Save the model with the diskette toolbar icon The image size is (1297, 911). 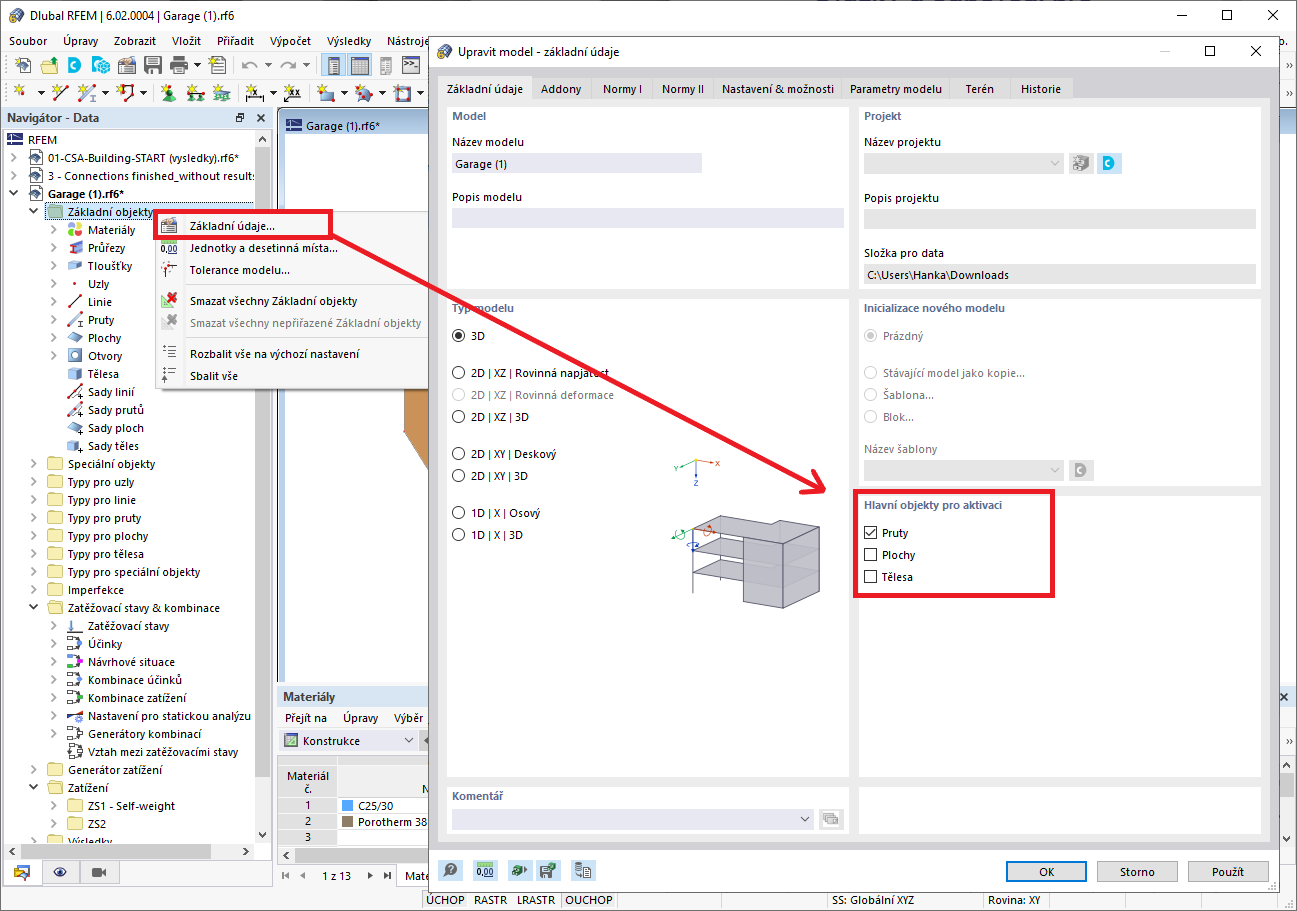click(152, 63)
